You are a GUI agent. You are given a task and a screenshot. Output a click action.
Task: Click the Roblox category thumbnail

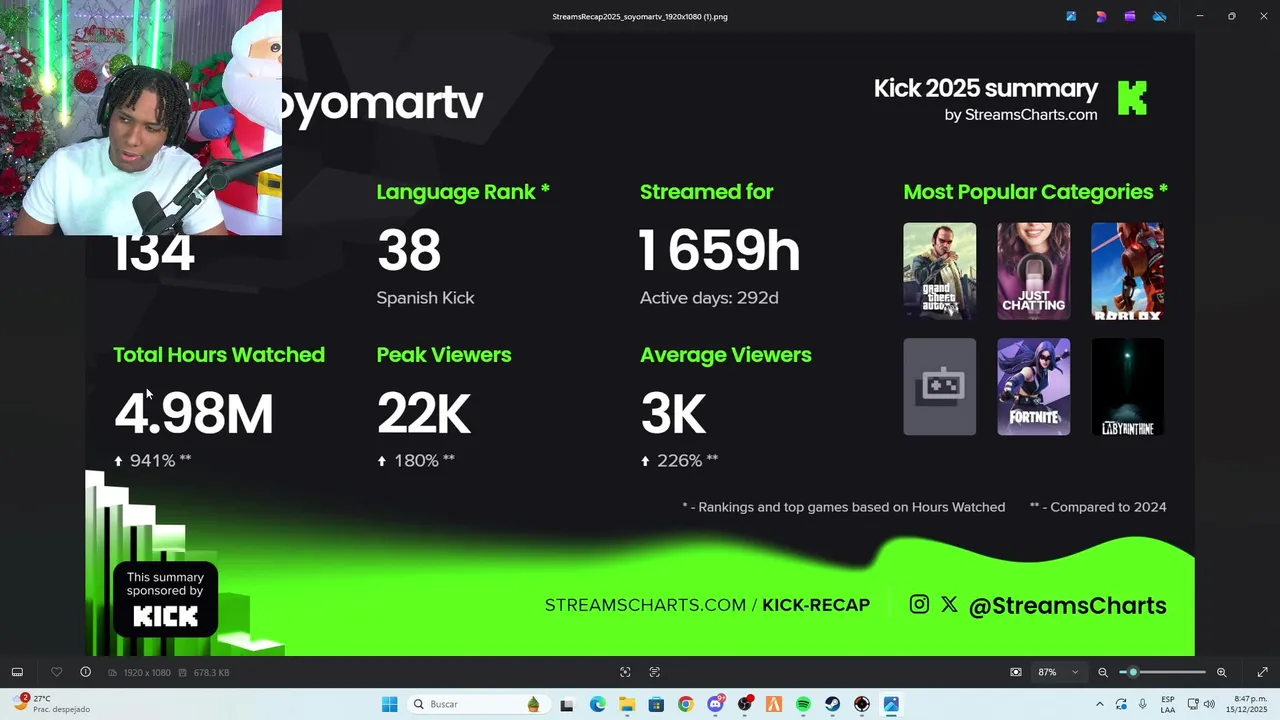point(1127,271)
